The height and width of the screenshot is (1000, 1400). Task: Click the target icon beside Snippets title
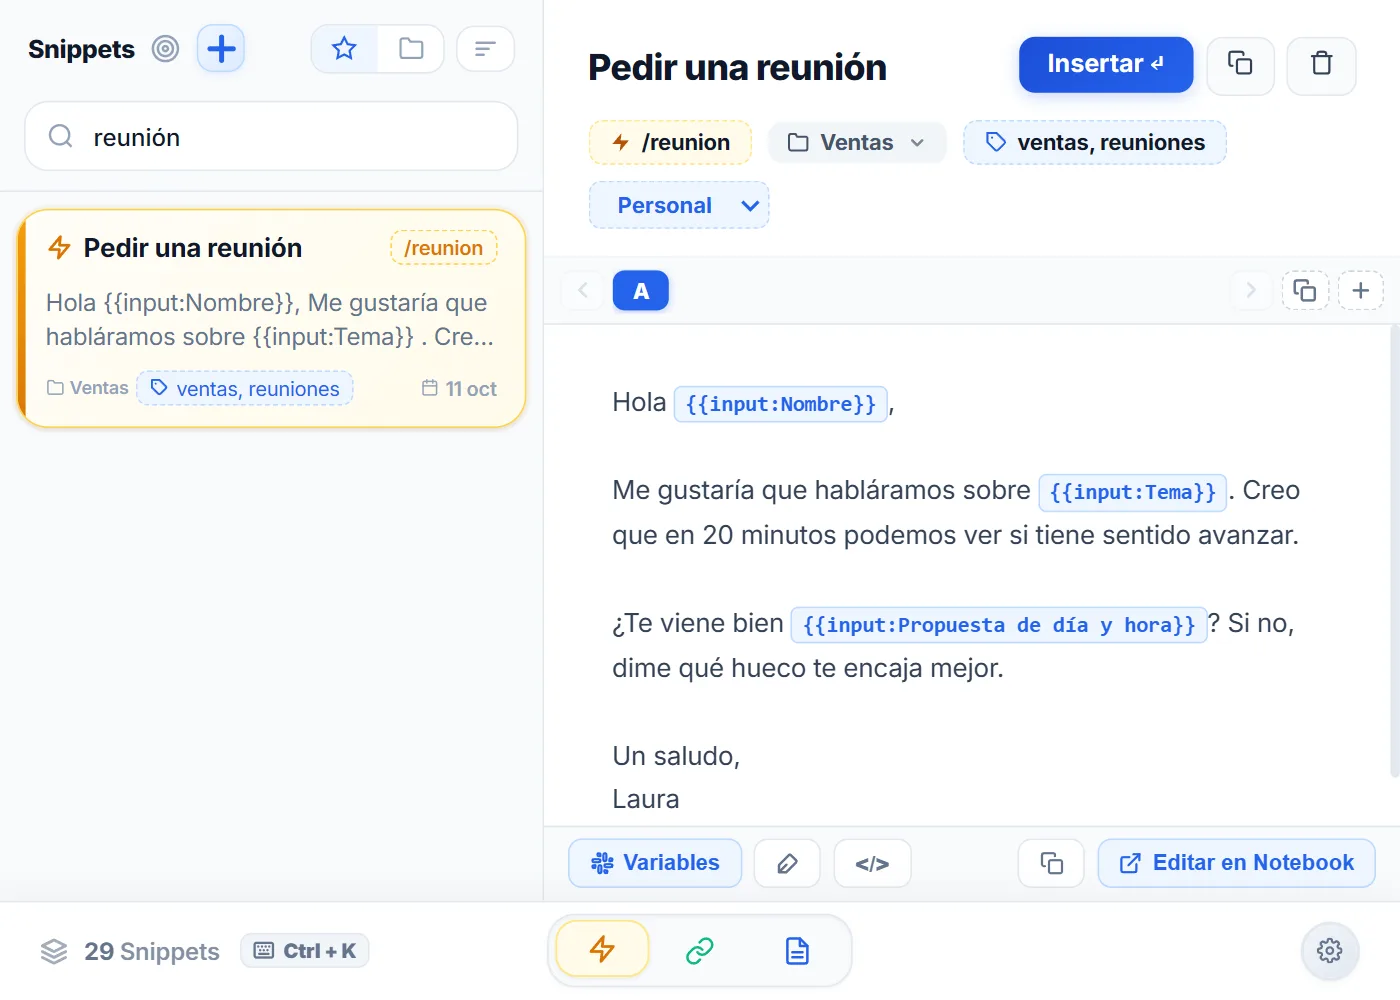tap(165, 49)
